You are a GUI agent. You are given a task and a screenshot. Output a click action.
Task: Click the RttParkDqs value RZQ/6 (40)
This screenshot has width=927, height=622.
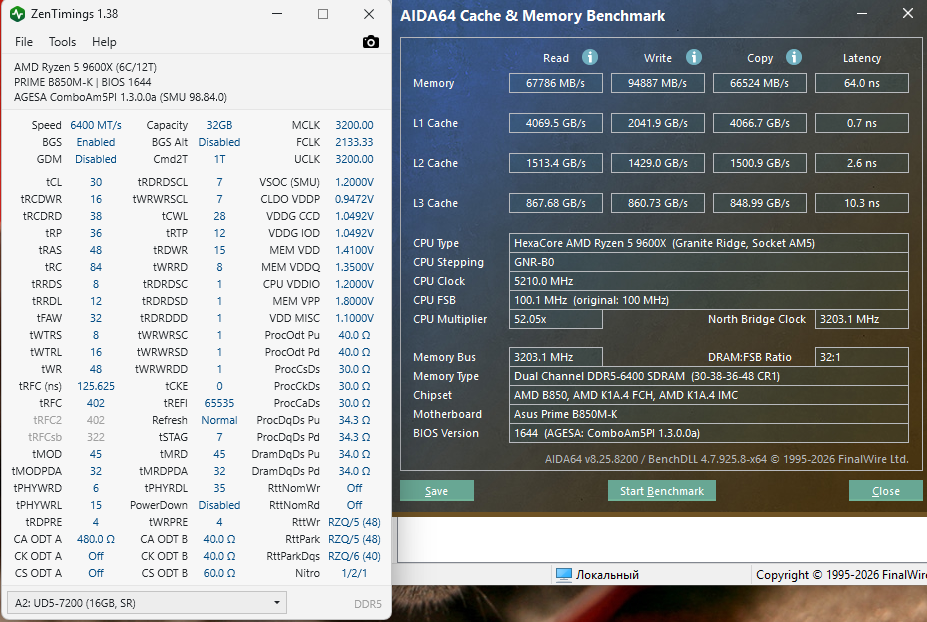point(354,556)
